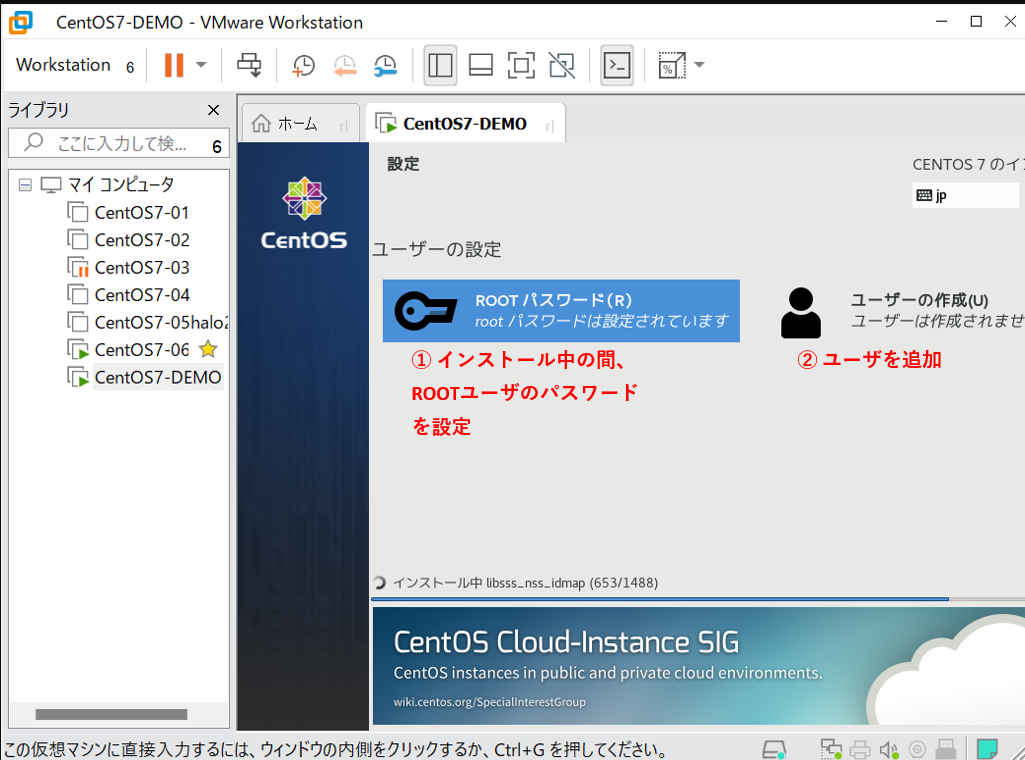Screen dimensions: 1025x760
Task: Click the hard disk status icon
Action: [774, 749]
